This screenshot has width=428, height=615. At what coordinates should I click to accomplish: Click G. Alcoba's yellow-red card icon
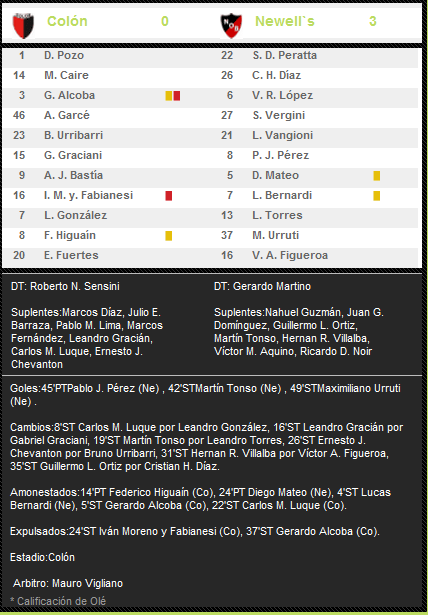pos(173,96)
